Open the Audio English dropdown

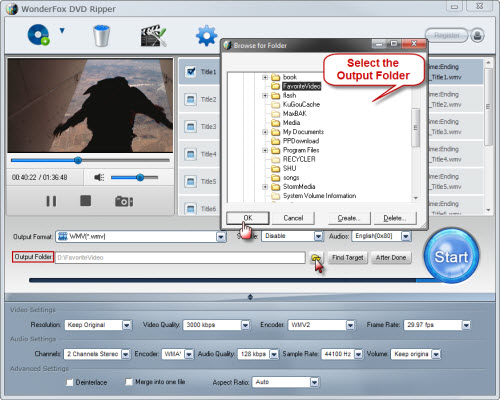click(406, 236)
